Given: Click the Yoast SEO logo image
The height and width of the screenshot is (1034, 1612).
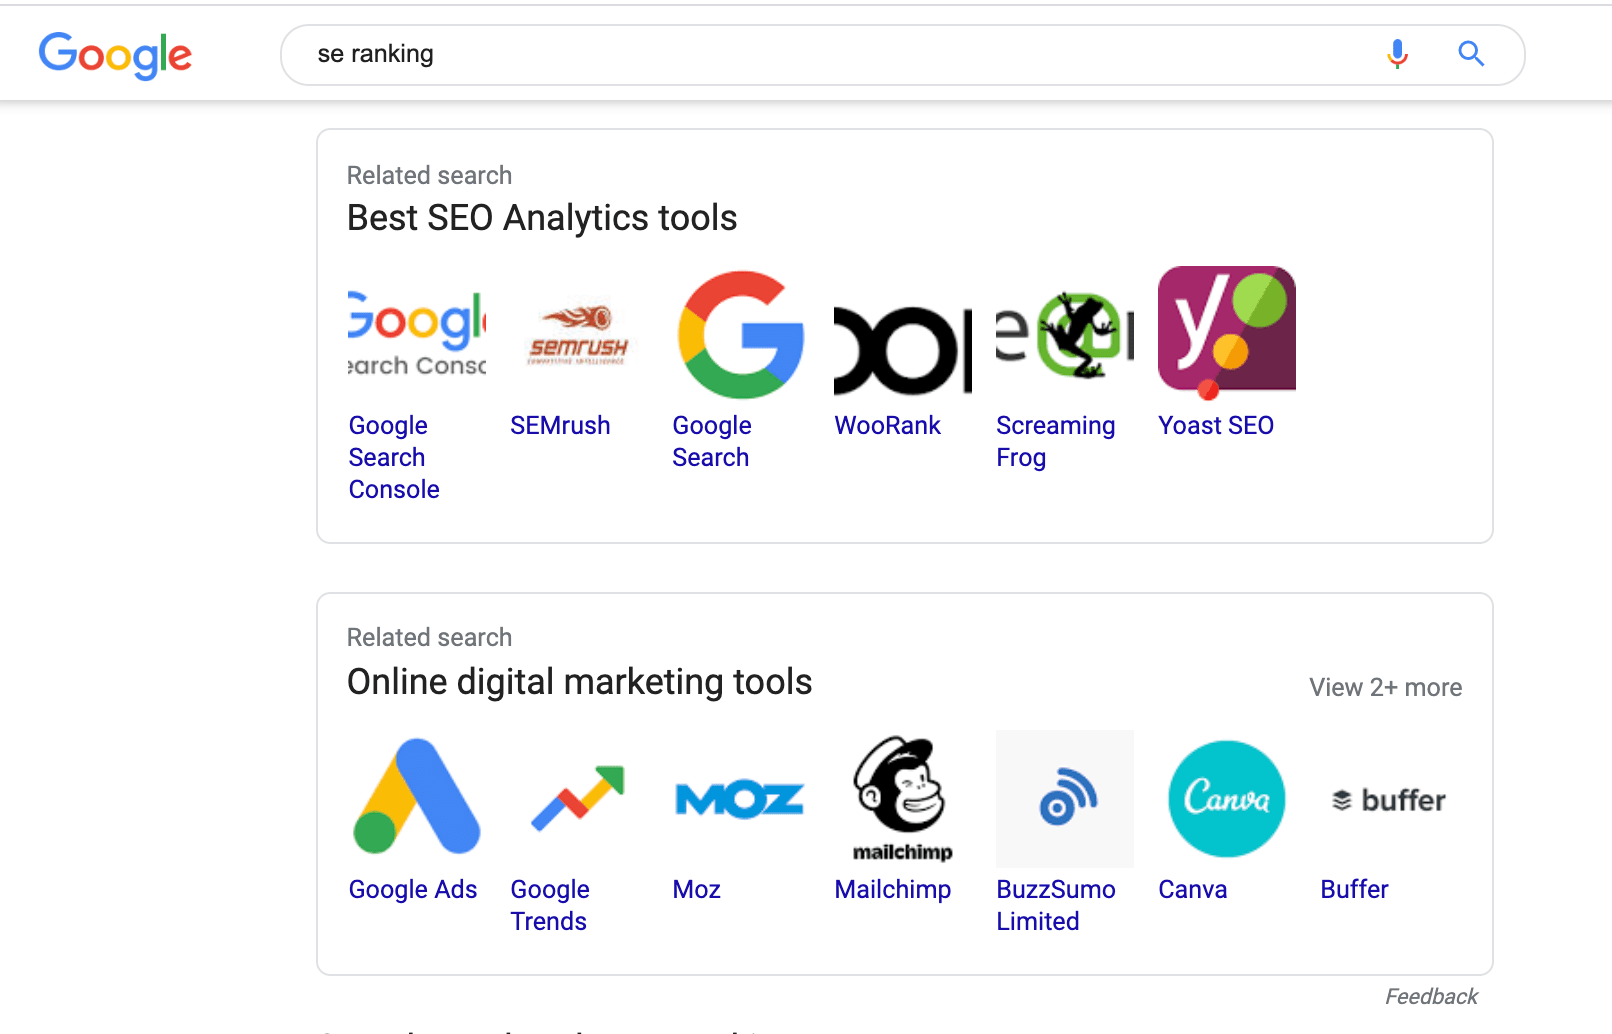Looking at the screenshot, I should (x=1226, y=333).
